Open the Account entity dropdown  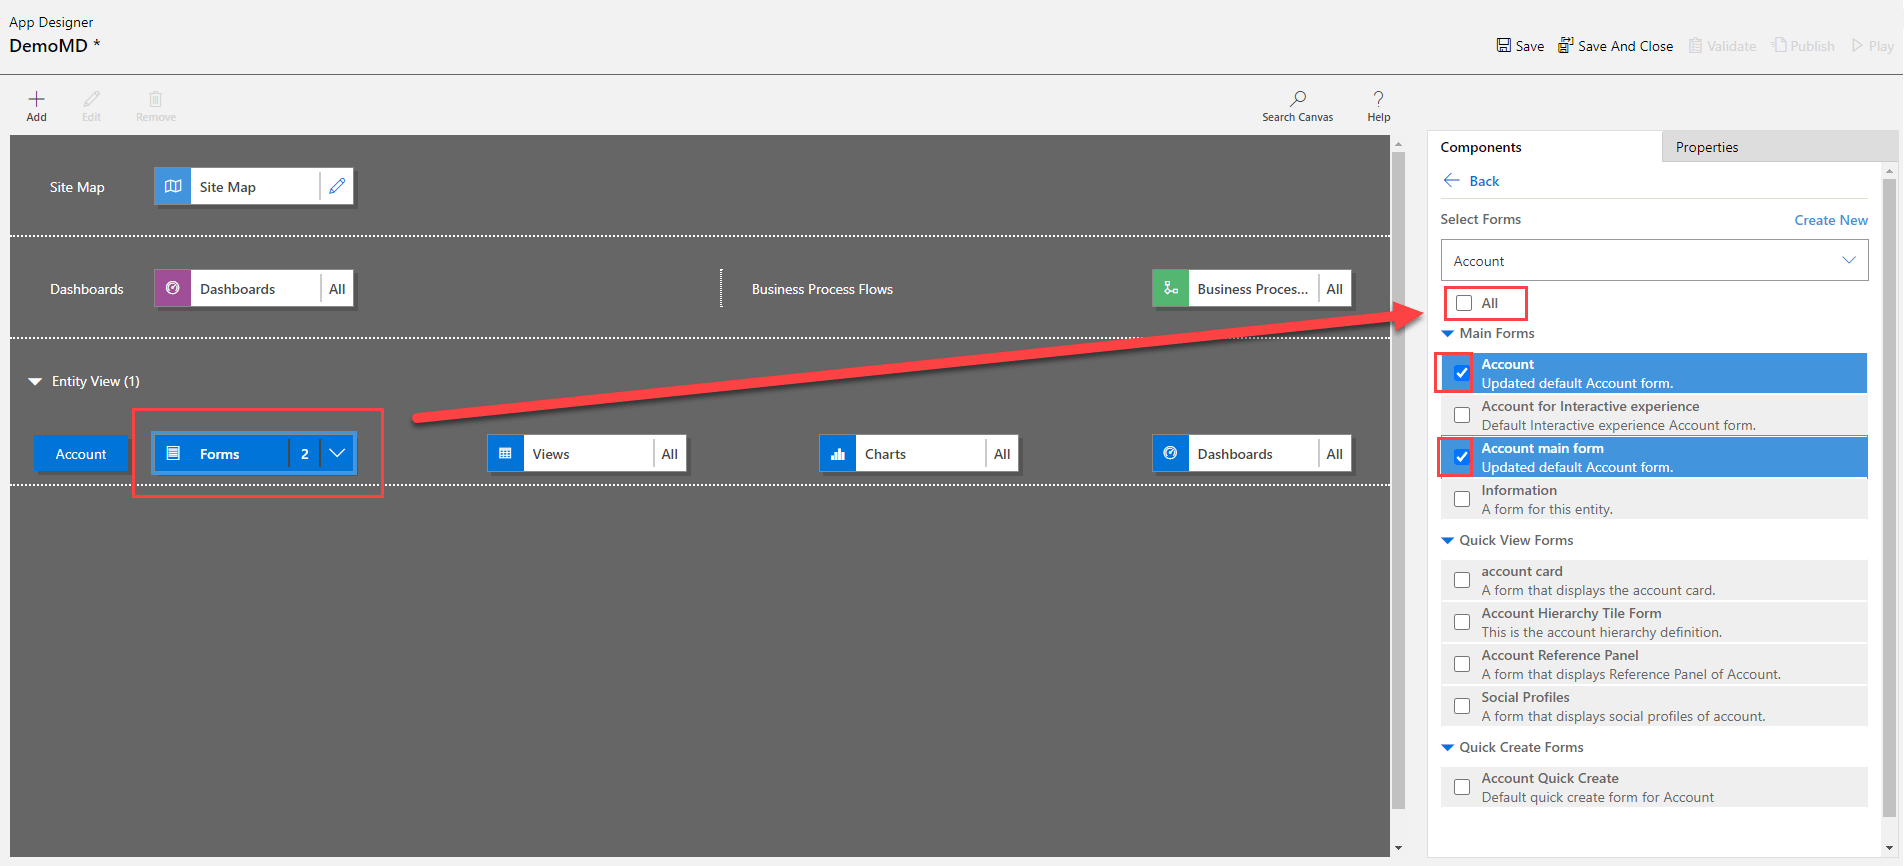[1654, 260]
